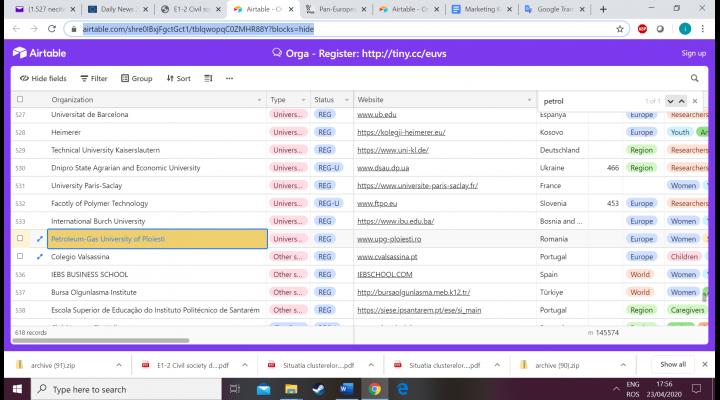Open archive (91).zip download options chevron

click(x=119, y=365)
